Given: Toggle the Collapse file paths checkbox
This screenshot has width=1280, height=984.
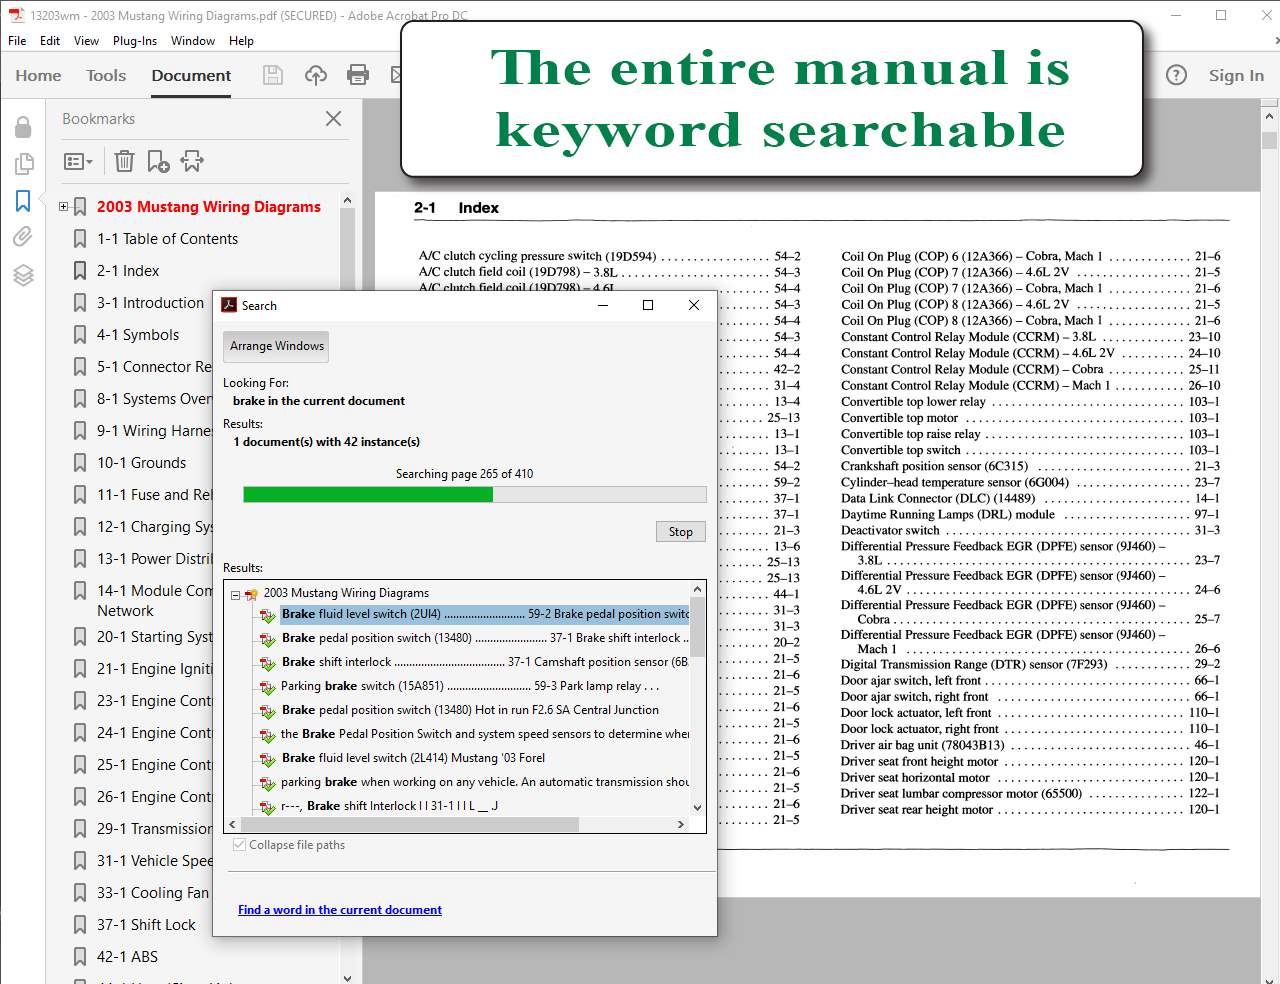Looking at the screenshot, I should tap(239, 845).
